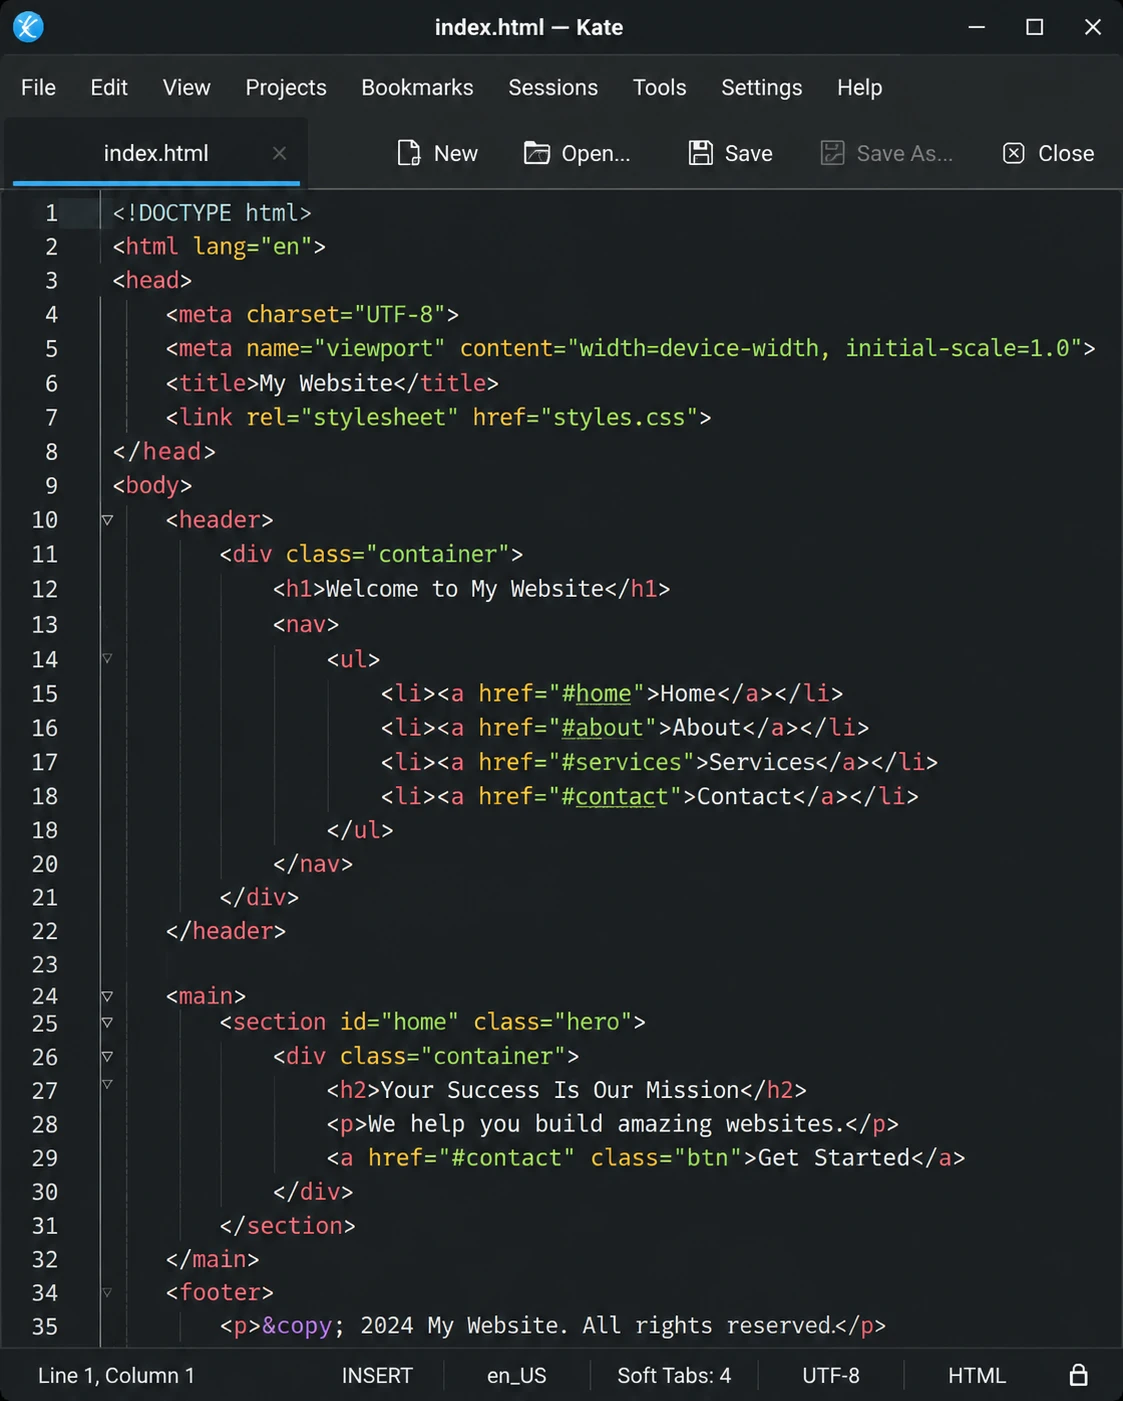The image size is (1123, 1401).
Task: Open the Tools menu
Action: pyautogui.click(x=659, y=88)
